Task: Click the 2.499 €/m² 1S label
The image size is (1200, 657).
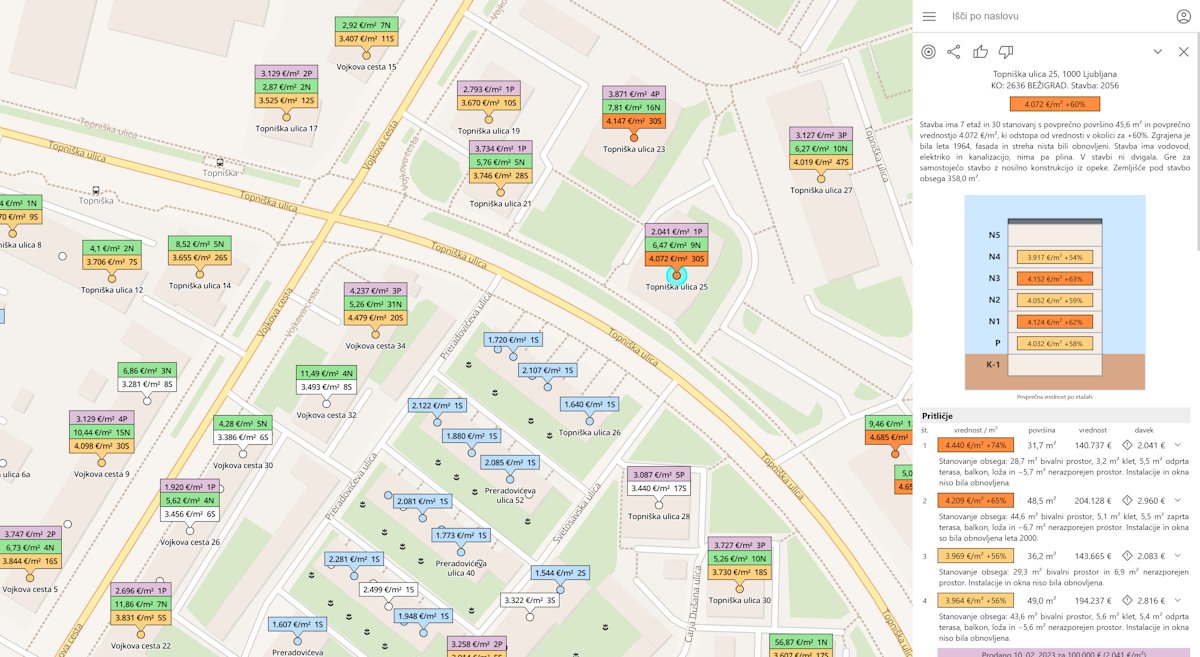Action: tap(389, 590)
